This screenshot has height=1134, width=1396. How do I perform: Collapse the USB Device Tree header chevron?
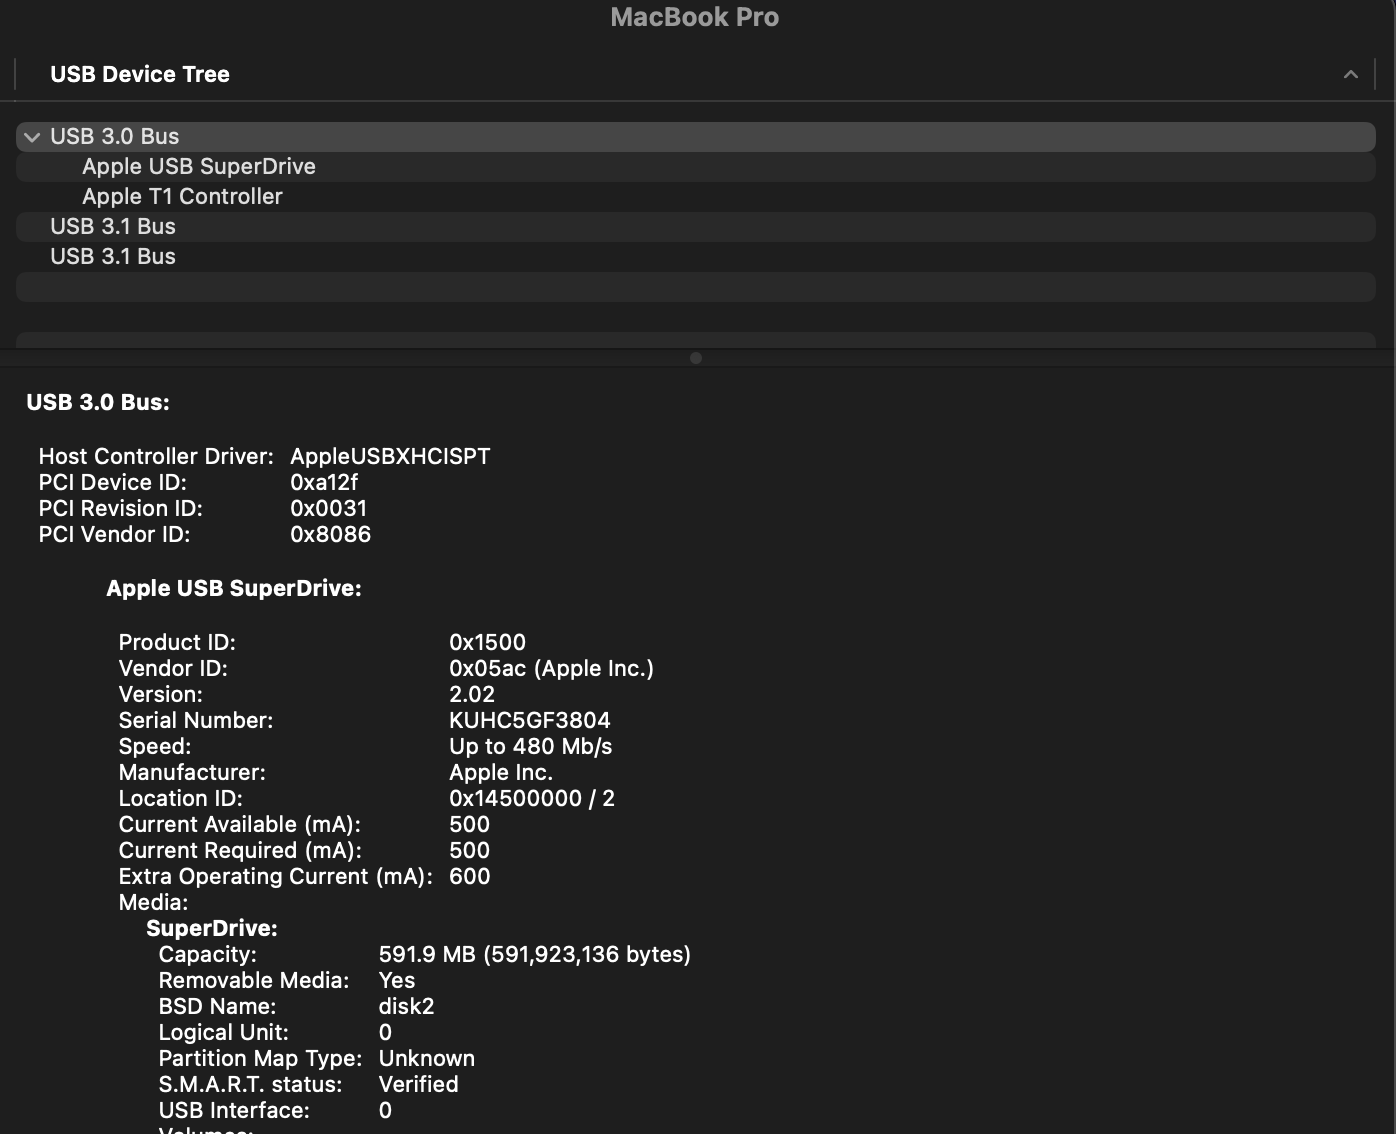point(1350,74)
